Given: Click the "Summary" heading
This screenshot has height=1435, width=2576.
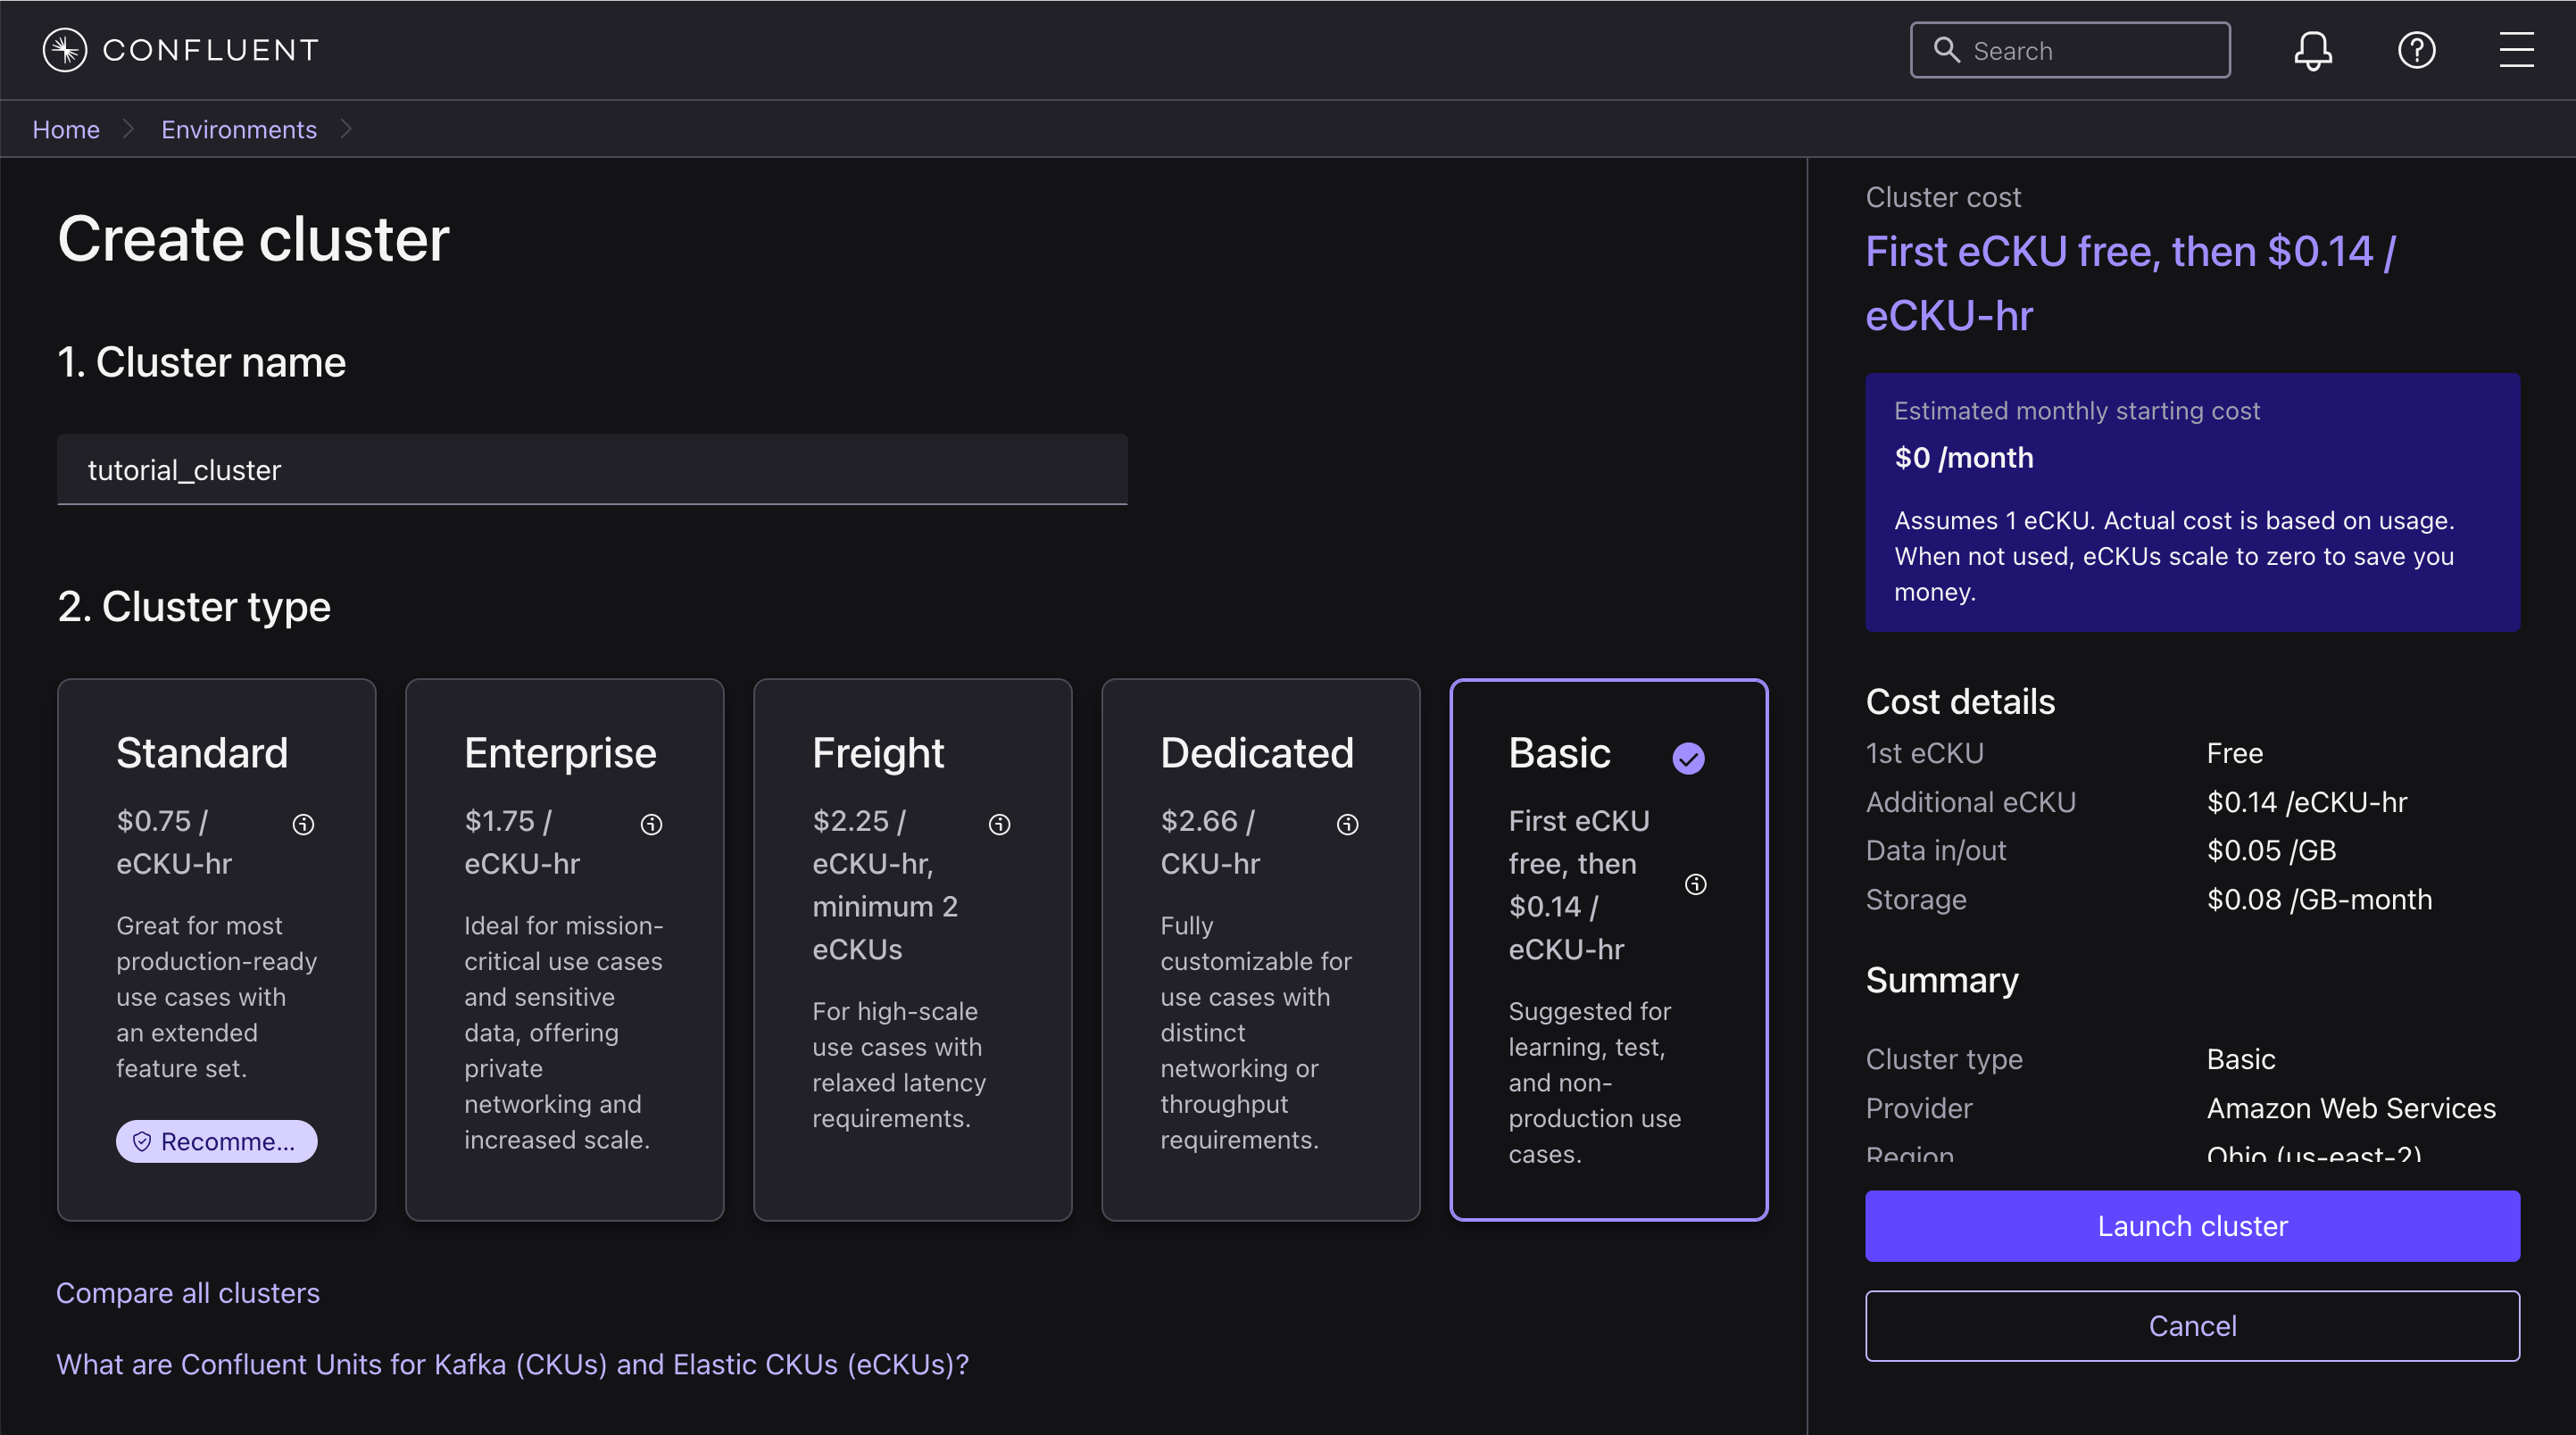Looking at the screenshot, I should (1942, 980).
